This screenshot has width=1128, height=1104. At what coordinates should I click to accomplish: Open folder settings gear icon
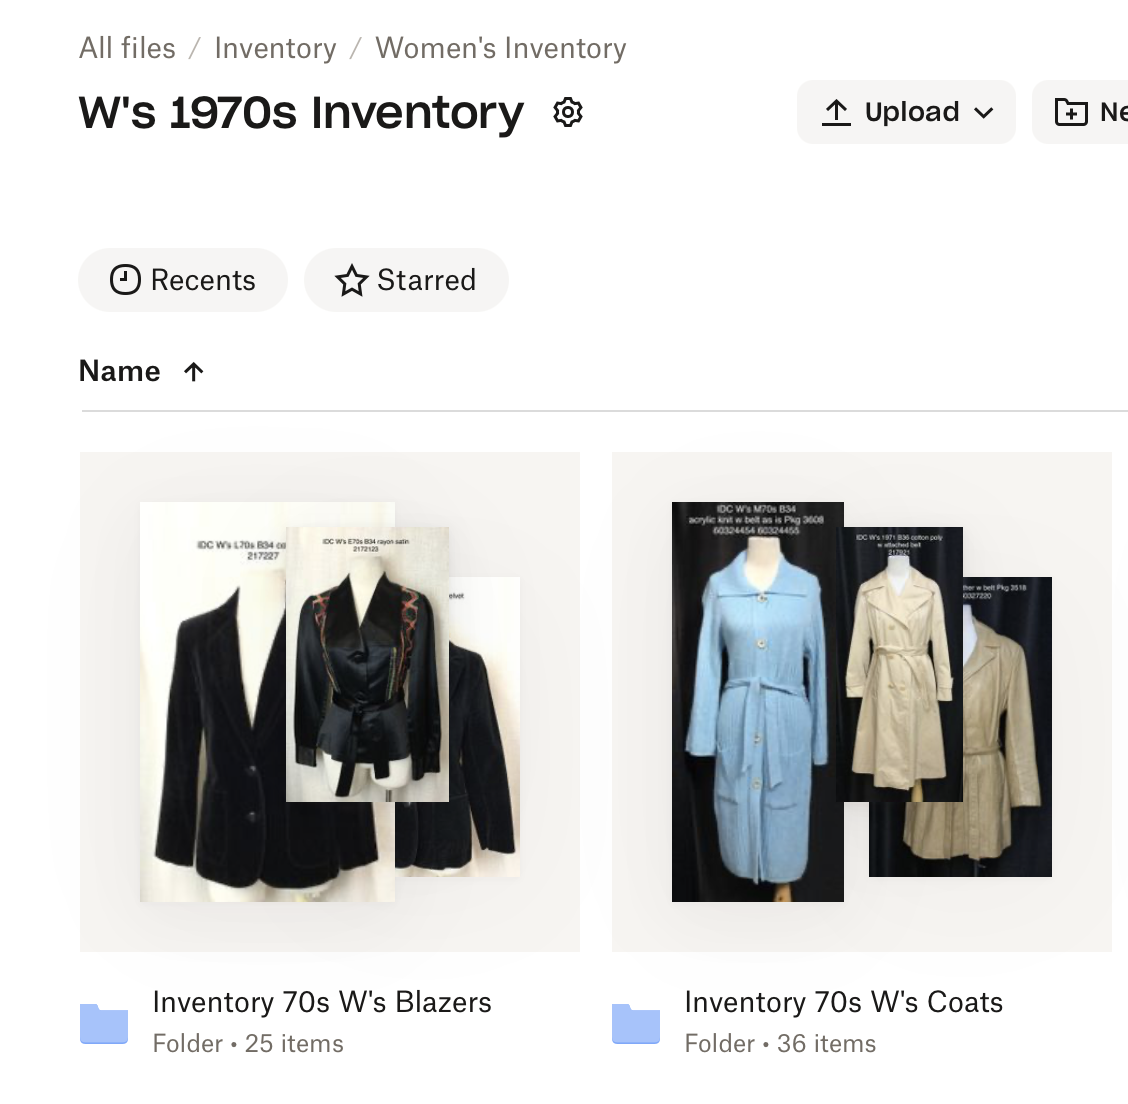click(x=568, y=112)
